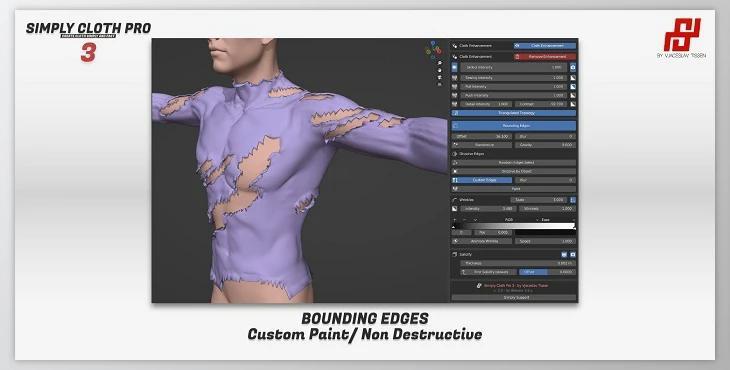Click the icon left of Sewing Intensity
Screen dimensions: 730x370
point(455,78)
